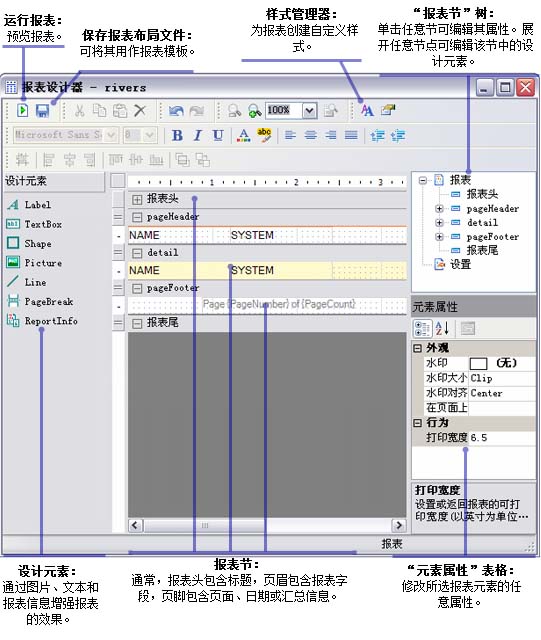The width and height of the screenshot is (541, 640).
Task: Switch property grid to categorized view
Action: tap(422, 329)
